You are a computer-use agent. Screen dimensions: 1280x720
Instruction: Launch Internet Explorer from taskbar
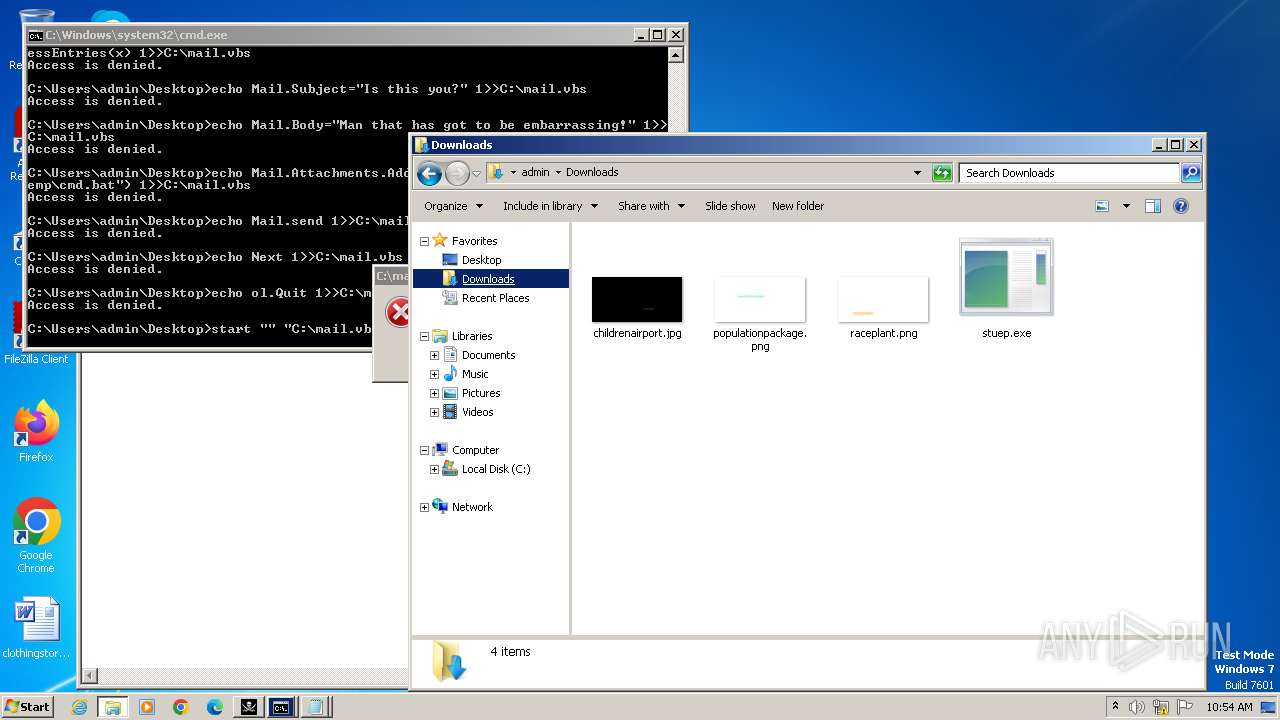pos(79,707)
